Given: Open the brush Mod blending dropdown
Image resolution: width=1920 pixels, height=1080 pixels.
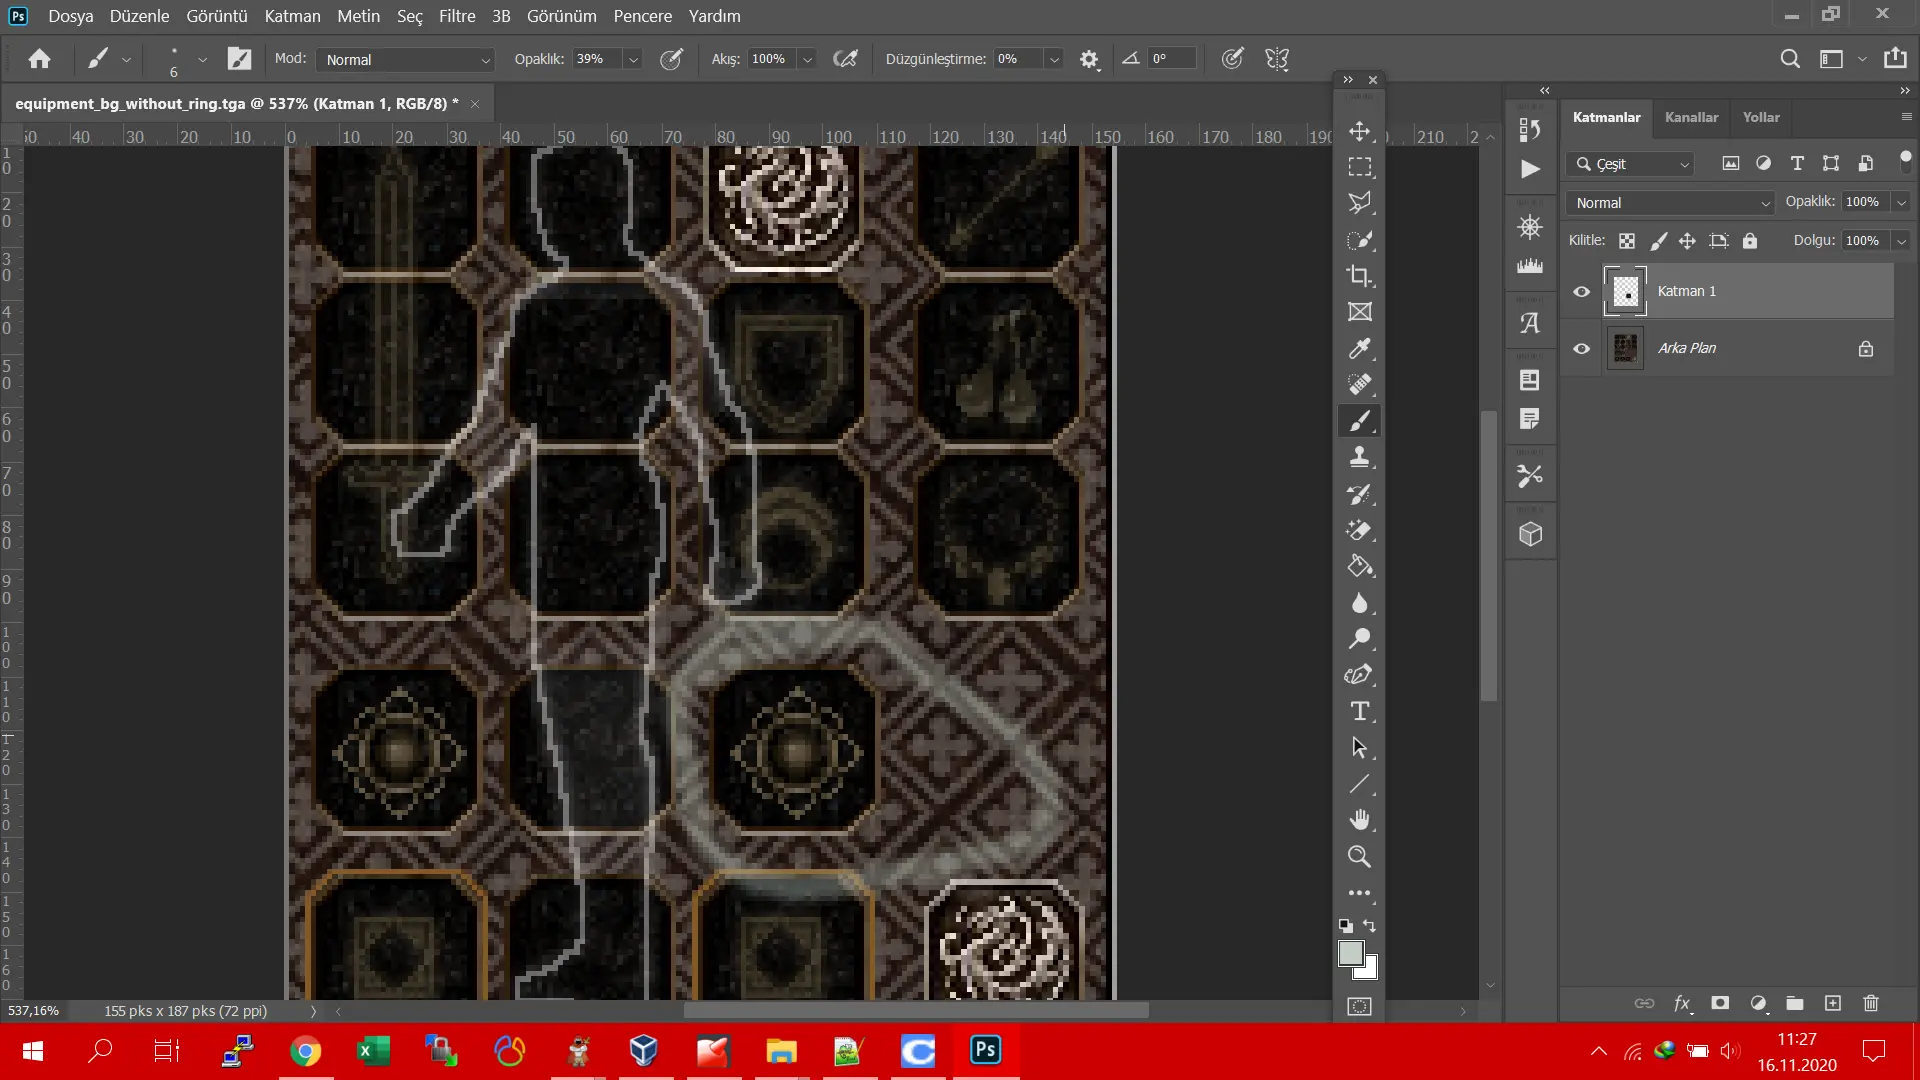Looking at the screenshot, I should pos(405,60).
